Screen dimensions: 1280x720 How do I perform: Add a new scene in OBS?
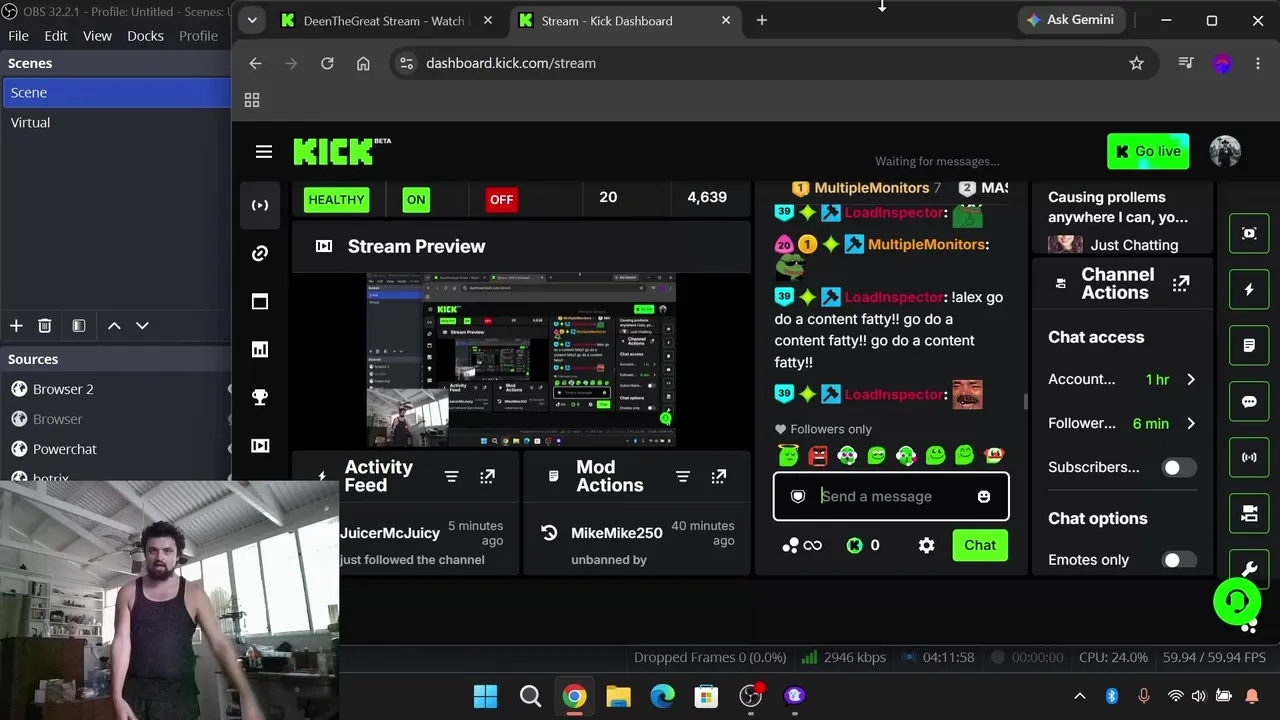(16, 325)
